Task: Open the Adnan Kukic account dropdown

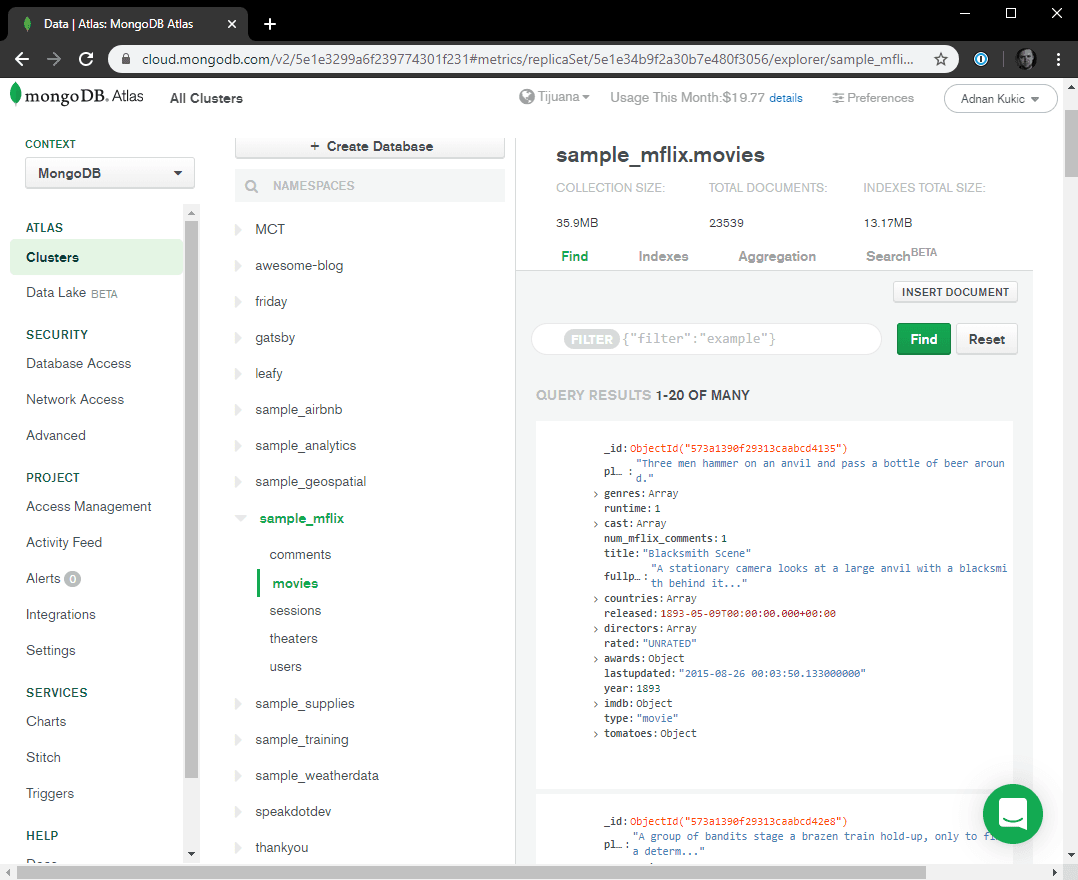Action: point(1000,98)
